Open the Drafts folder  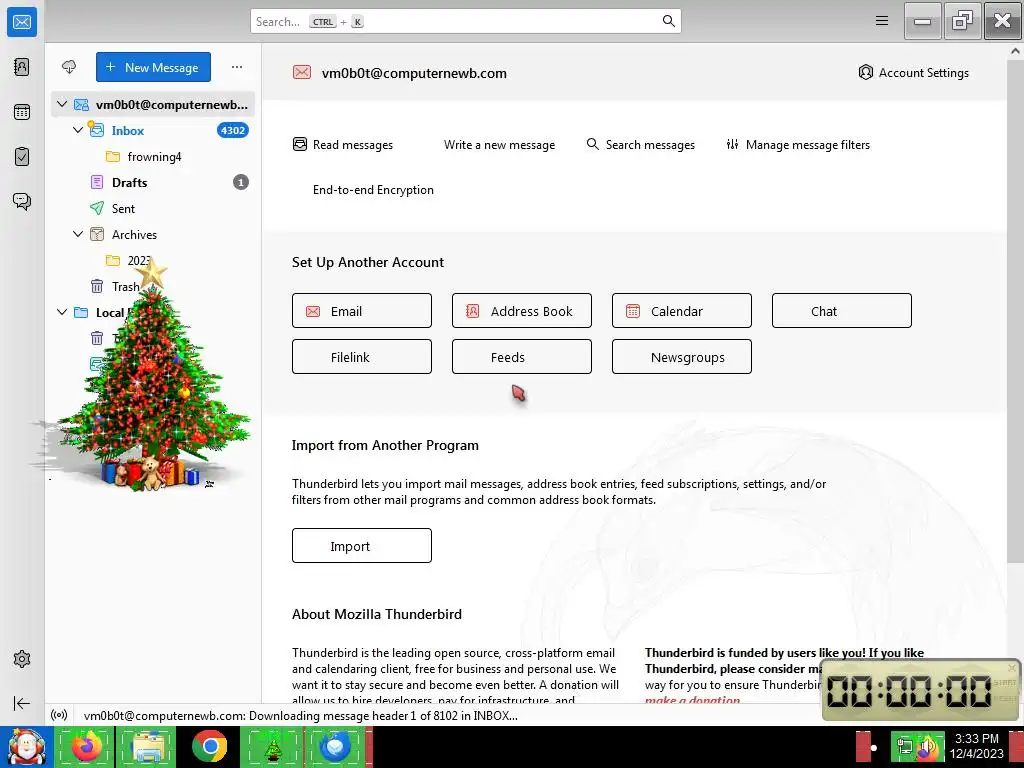click(129, 182)
